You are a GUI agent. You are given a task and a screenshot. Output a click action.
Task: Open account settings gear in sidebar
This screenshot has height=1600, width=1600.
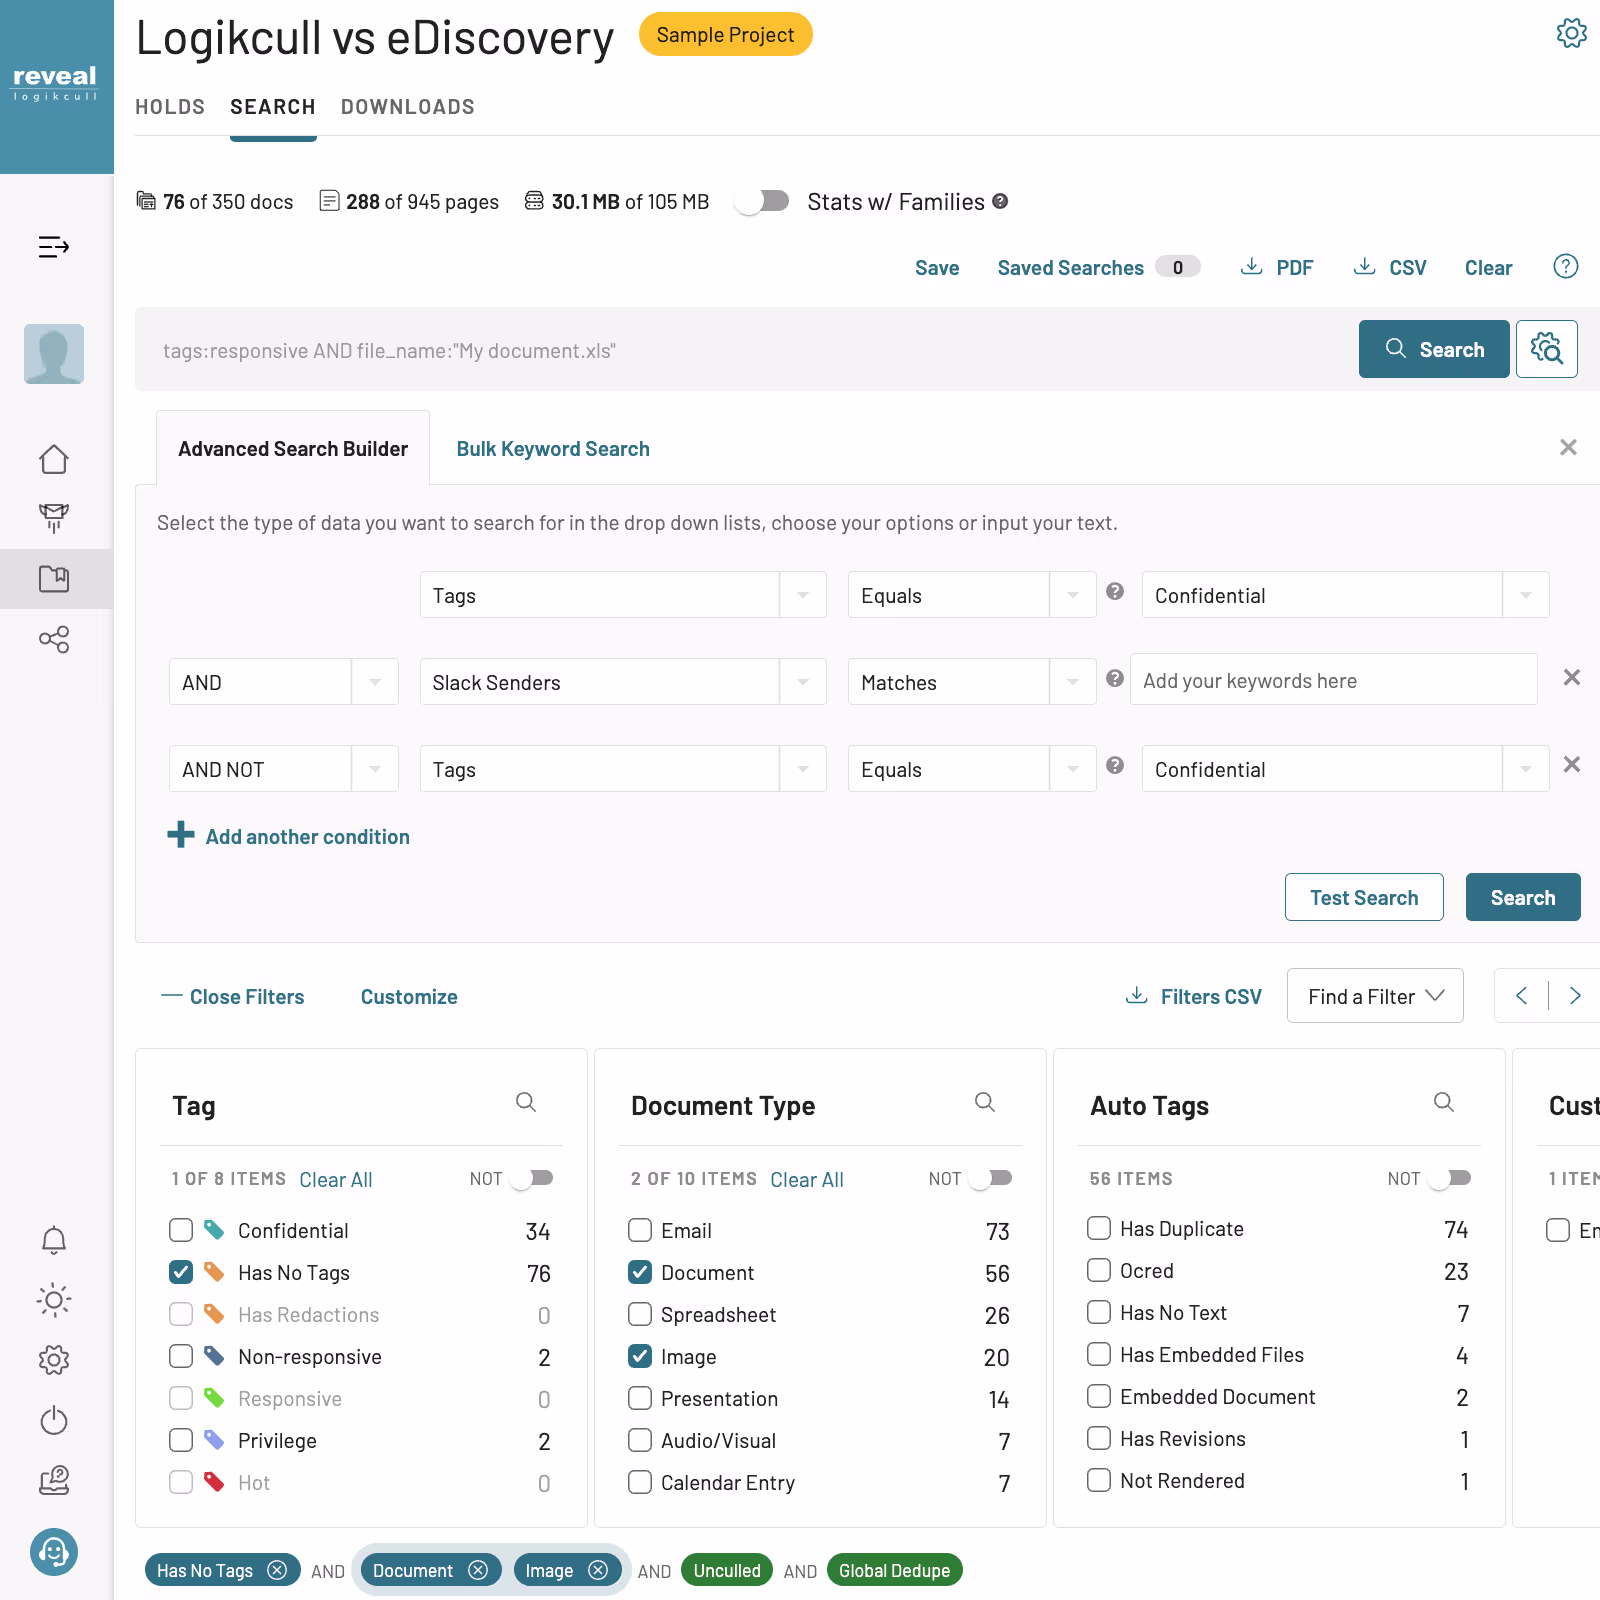point(54,1360)
